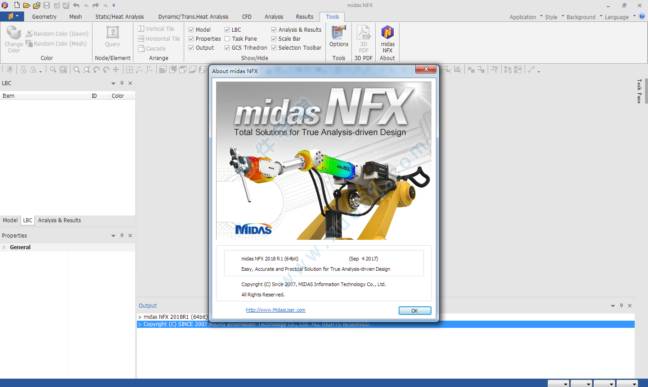Image resolution: width=648 pixels, height=387 pixels.
Task: Untick the Model checkbox in Show/Hide group
Action: 191,30
